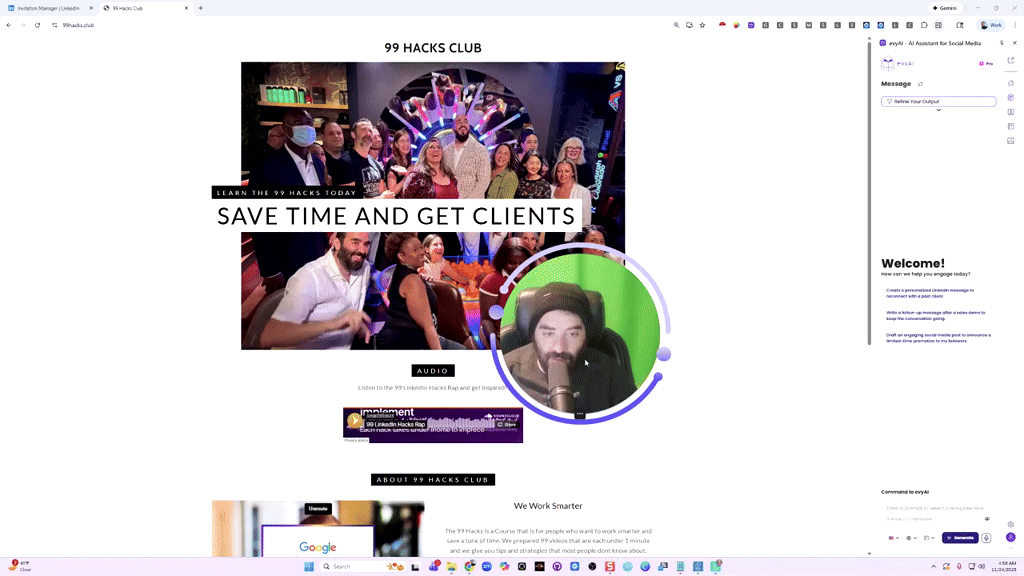Click the red umbrella extension icon
This screenshot has height=576, width=1024.
coord(722,25)
